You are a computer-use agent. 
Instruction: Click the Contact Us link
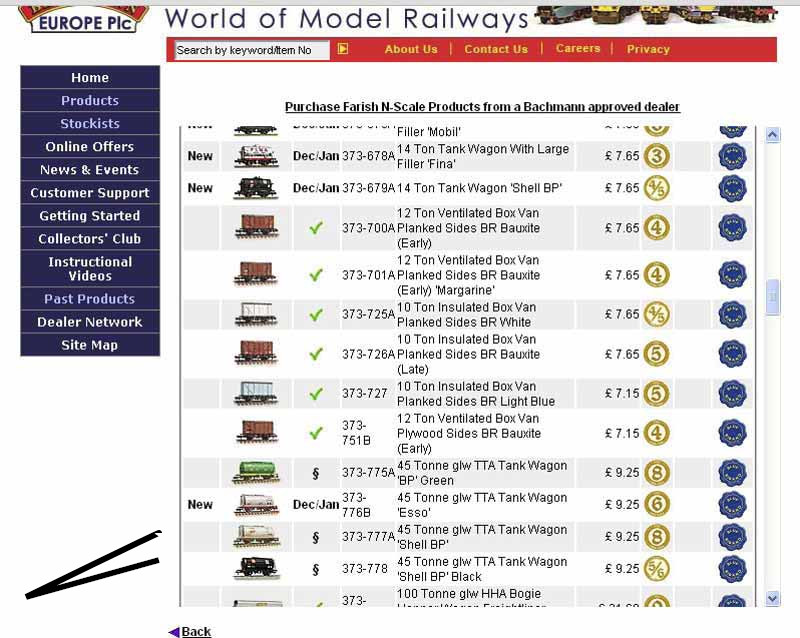(495, 49)
